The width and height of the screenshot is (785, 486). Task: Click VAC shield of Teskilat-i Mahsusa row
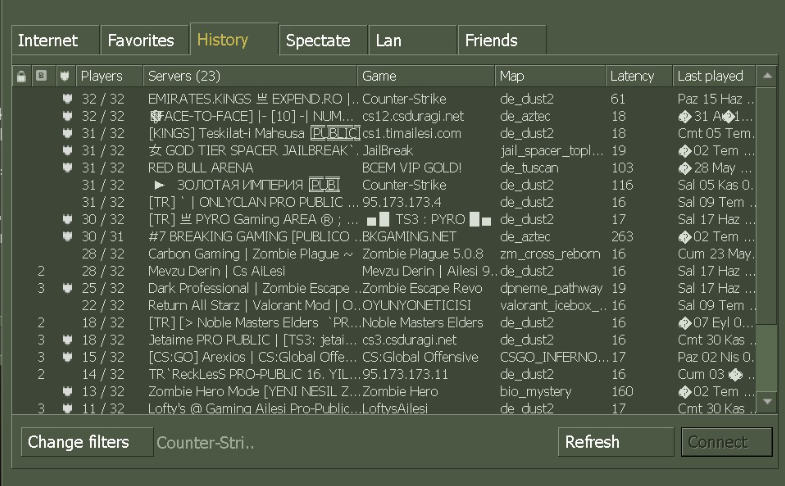(x=67, y=133)
